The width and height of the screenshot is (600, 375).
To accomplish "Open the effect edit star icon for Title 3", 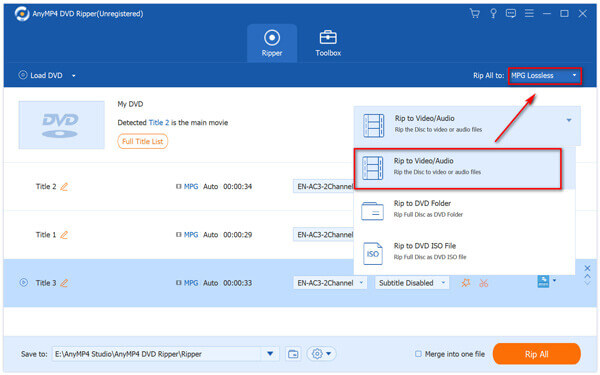I will (x=466, y=283).
